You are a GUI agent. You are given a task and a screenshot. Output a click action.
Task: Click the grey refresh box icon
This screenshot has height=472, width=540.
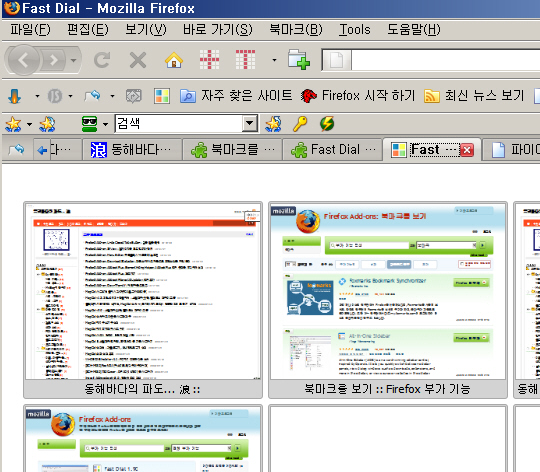click(134, 96)
